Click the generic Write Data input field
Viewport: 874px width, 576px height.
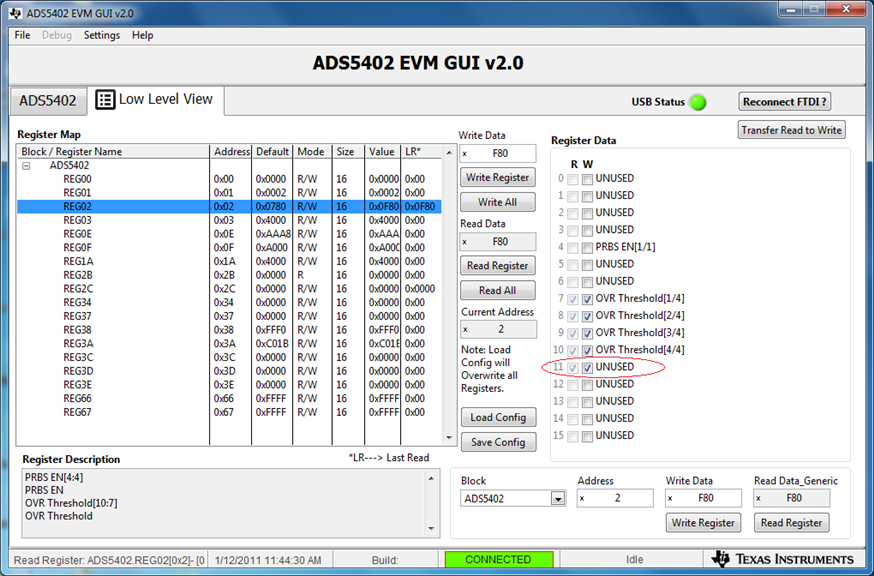[703, 498]
